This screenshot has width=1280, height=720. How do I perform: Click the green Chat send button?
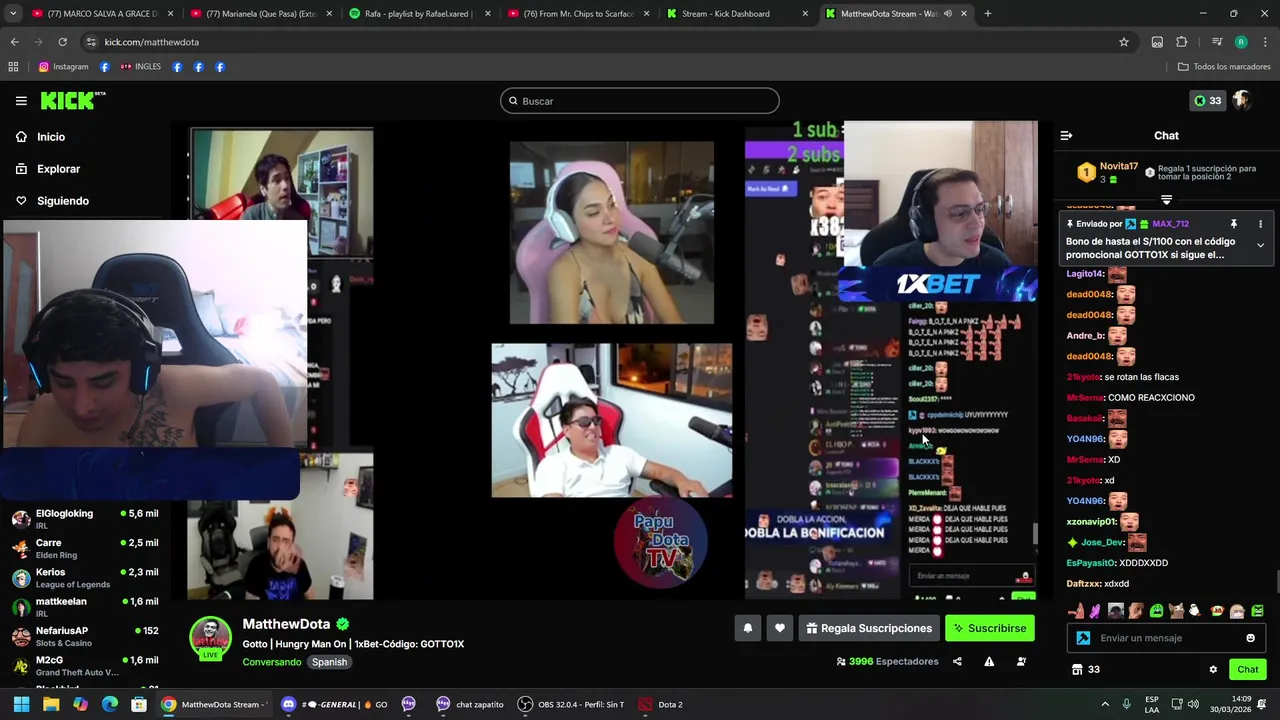coord(1247,669)
